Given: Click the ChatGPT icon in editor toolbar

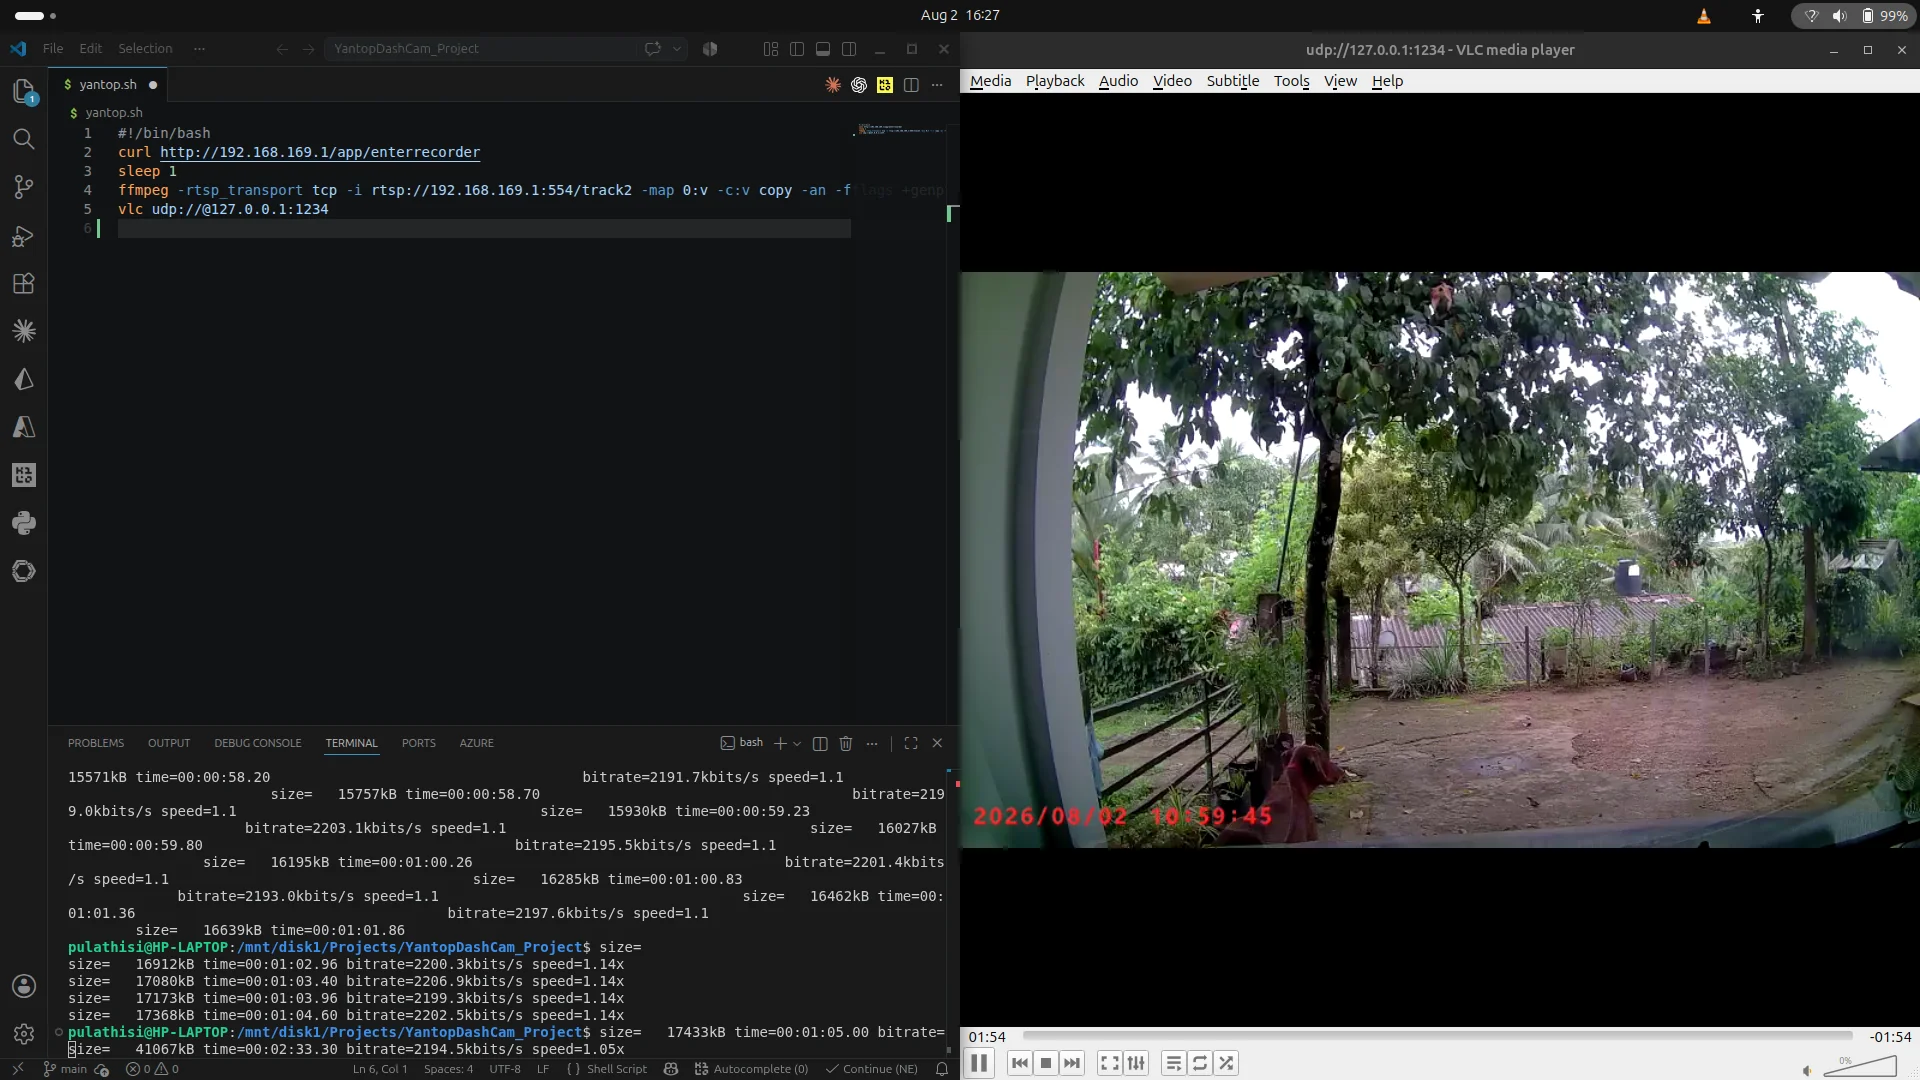Looking at the screenshot, I should [859, 85].
